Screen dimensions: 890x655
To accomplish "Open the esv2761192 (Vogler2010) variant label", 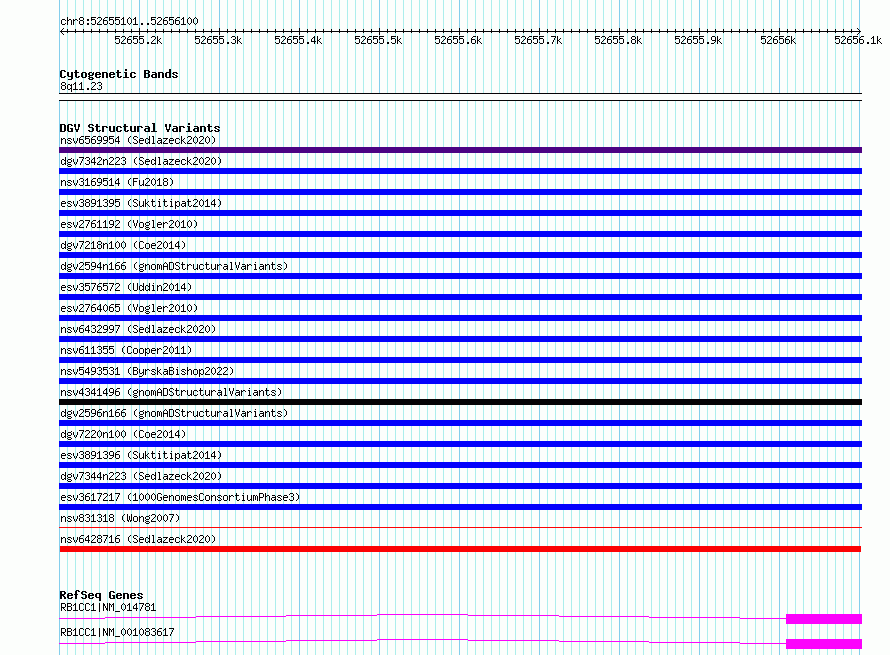I will (129, 224).
